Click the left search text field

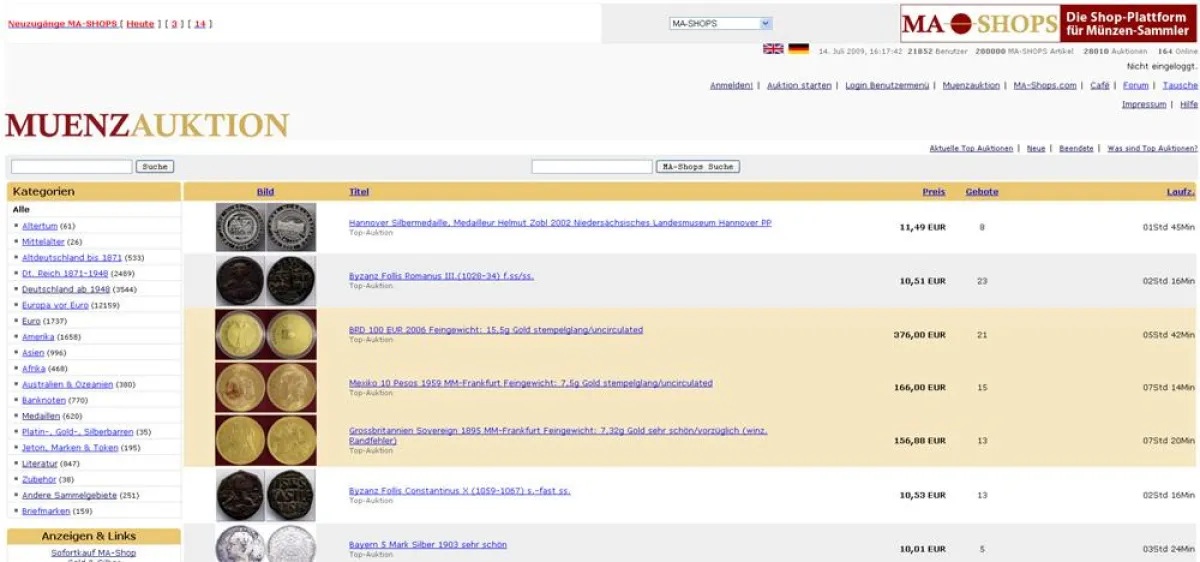[71, 167]
